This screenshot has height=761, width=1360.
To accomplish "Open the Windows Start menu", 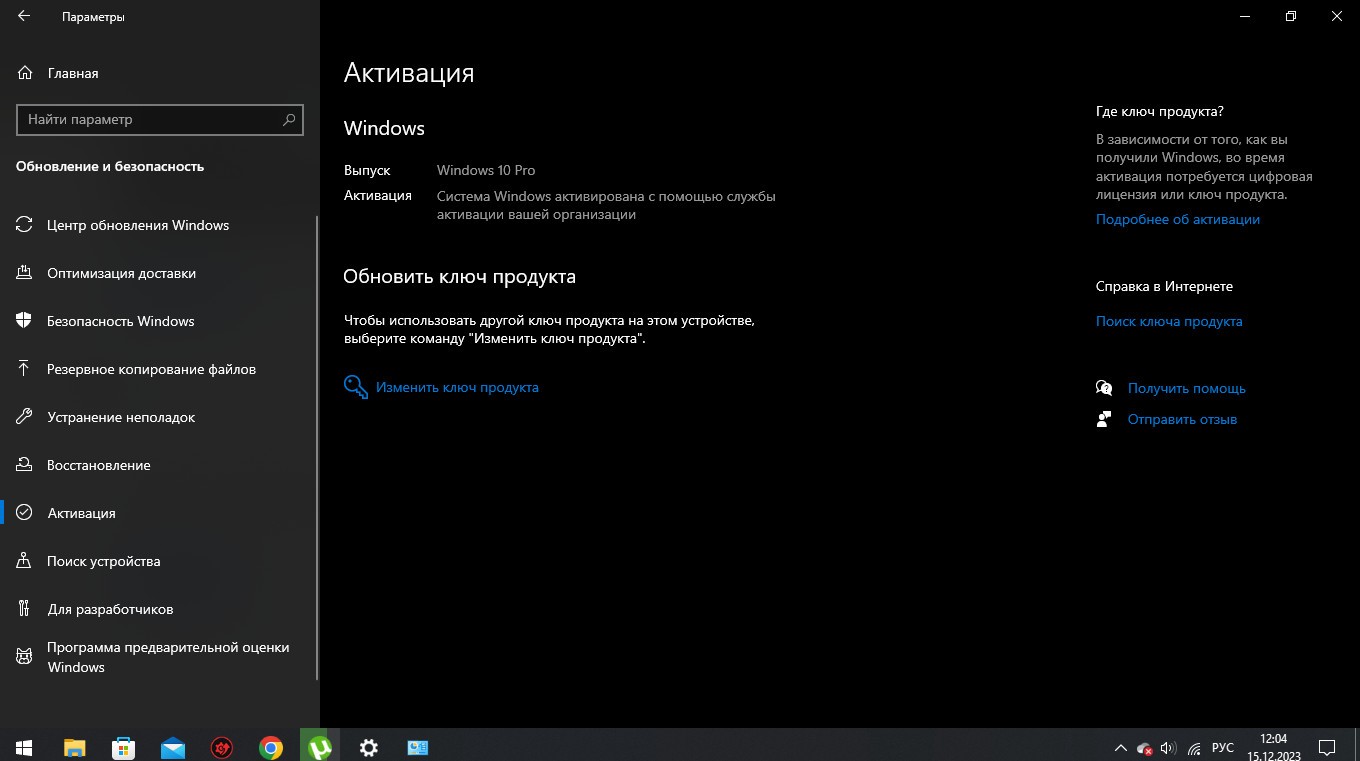I will (x=24, y=747).
